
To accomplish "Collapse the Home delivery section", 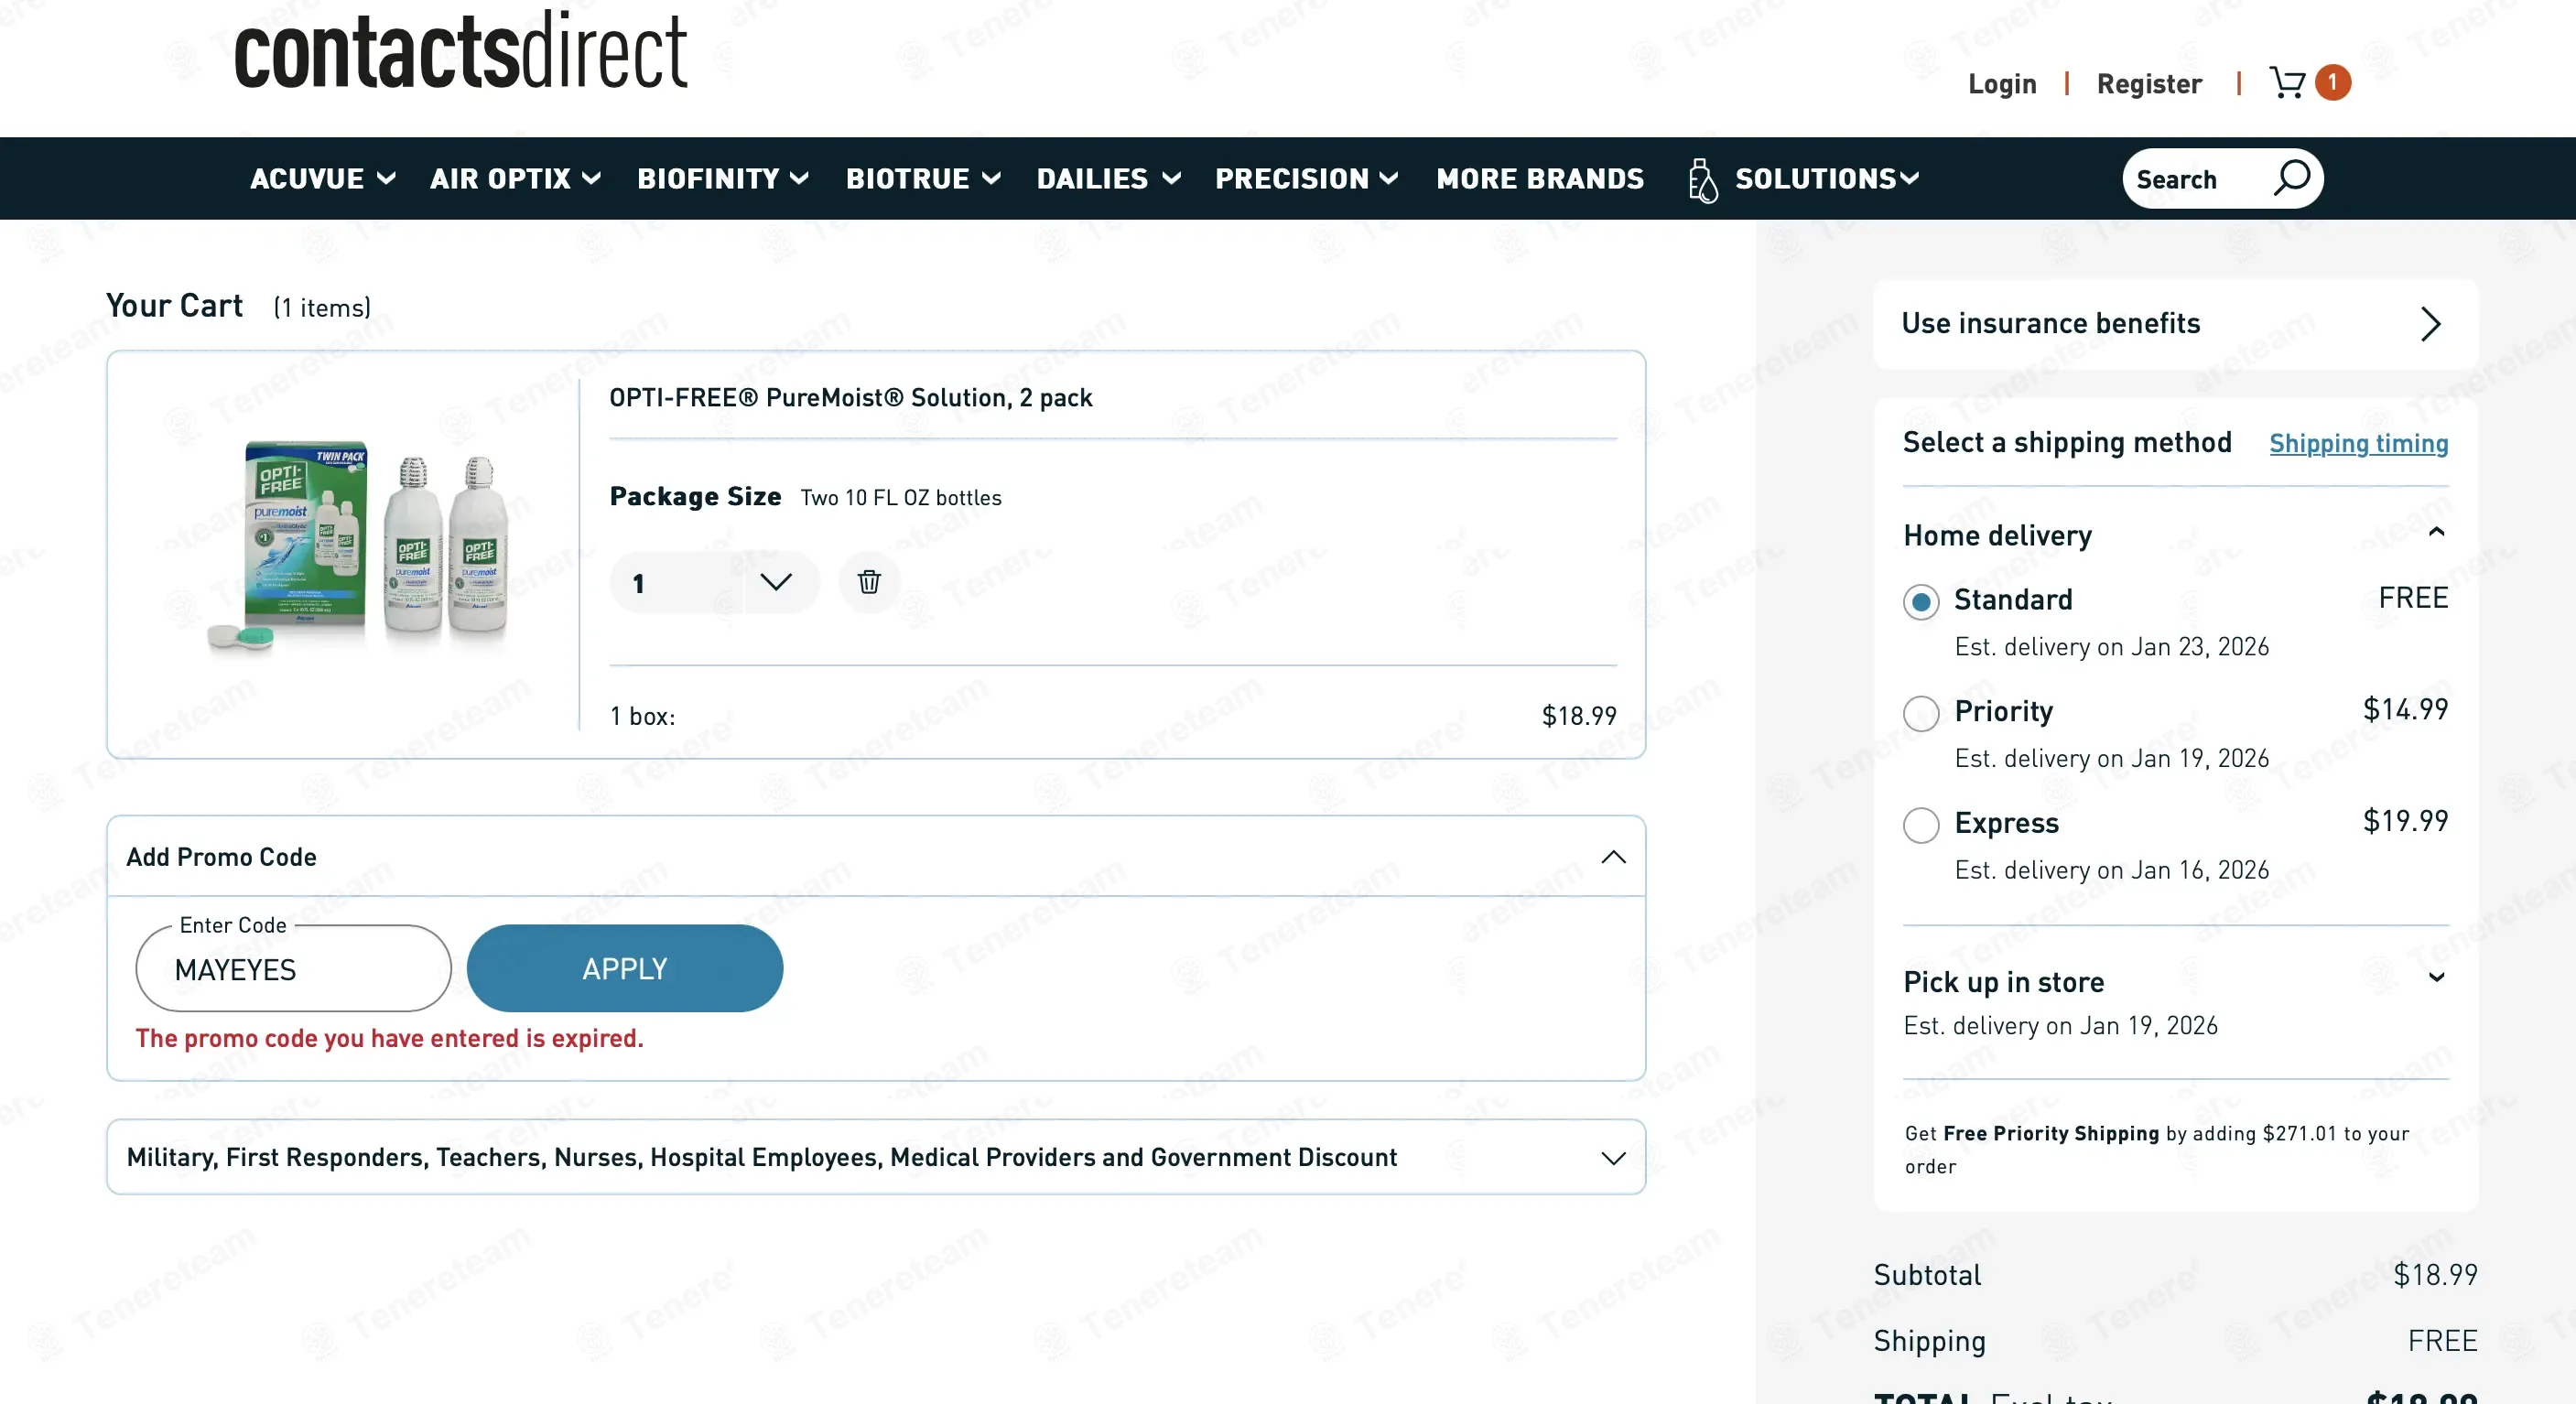I will coord(2437,533).
